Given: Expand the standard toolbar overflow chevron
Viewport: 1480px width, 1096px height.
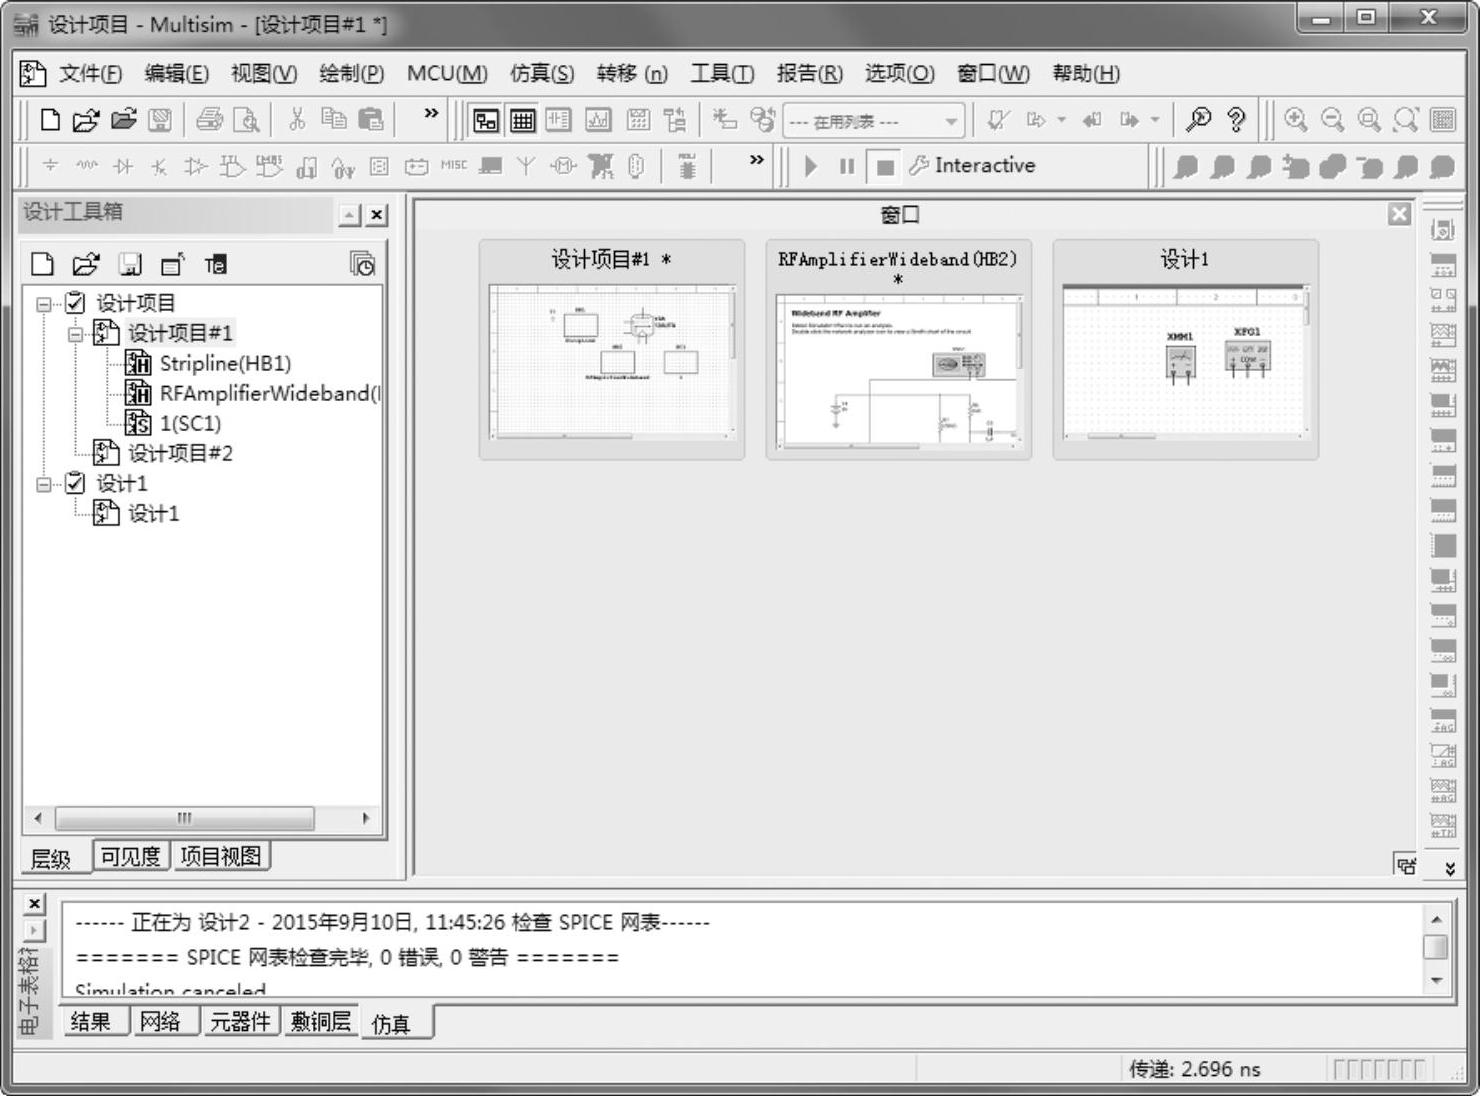Looking at the screenshot, I should pos(431,113).
